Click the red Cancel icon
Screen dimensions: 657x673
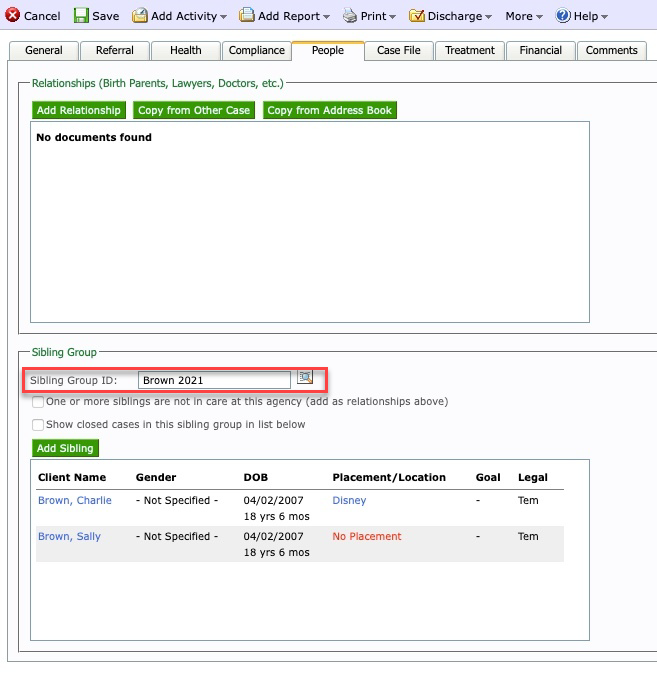(12, 15)
